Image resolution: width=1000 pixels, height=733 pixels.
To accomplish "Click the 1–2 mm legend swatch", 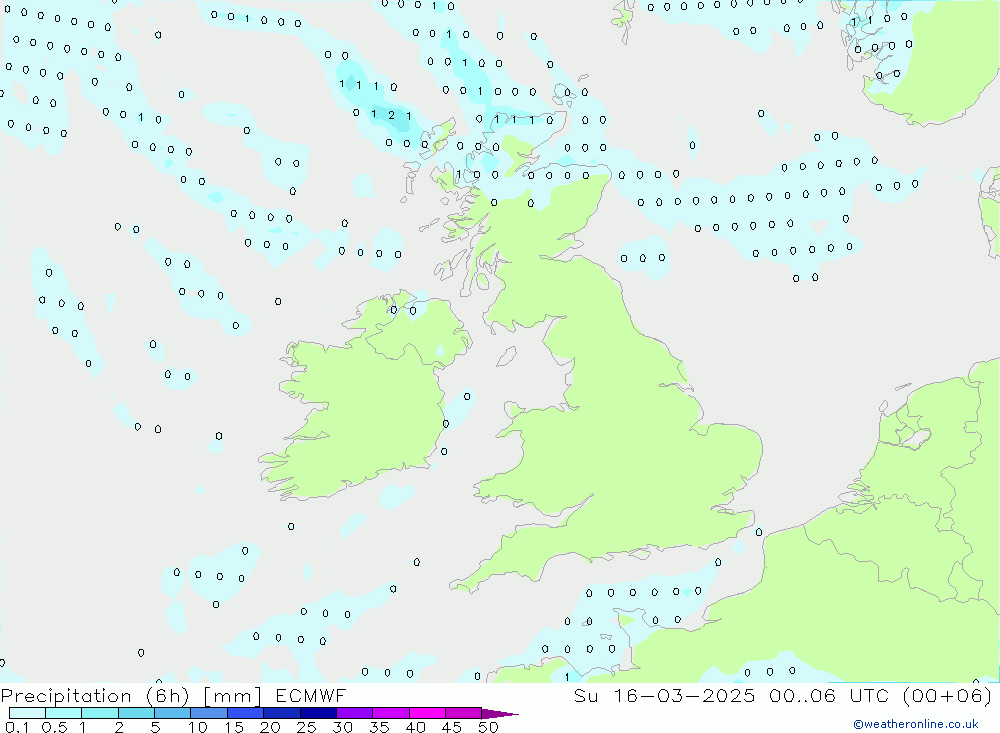I will click(x=100, y=713).
